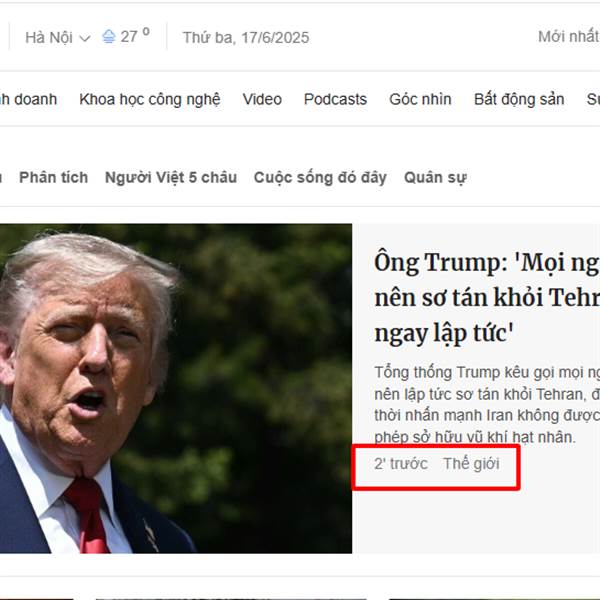Click the 2' trước timestamp
The image size is (600, 600).
point(401,463)
